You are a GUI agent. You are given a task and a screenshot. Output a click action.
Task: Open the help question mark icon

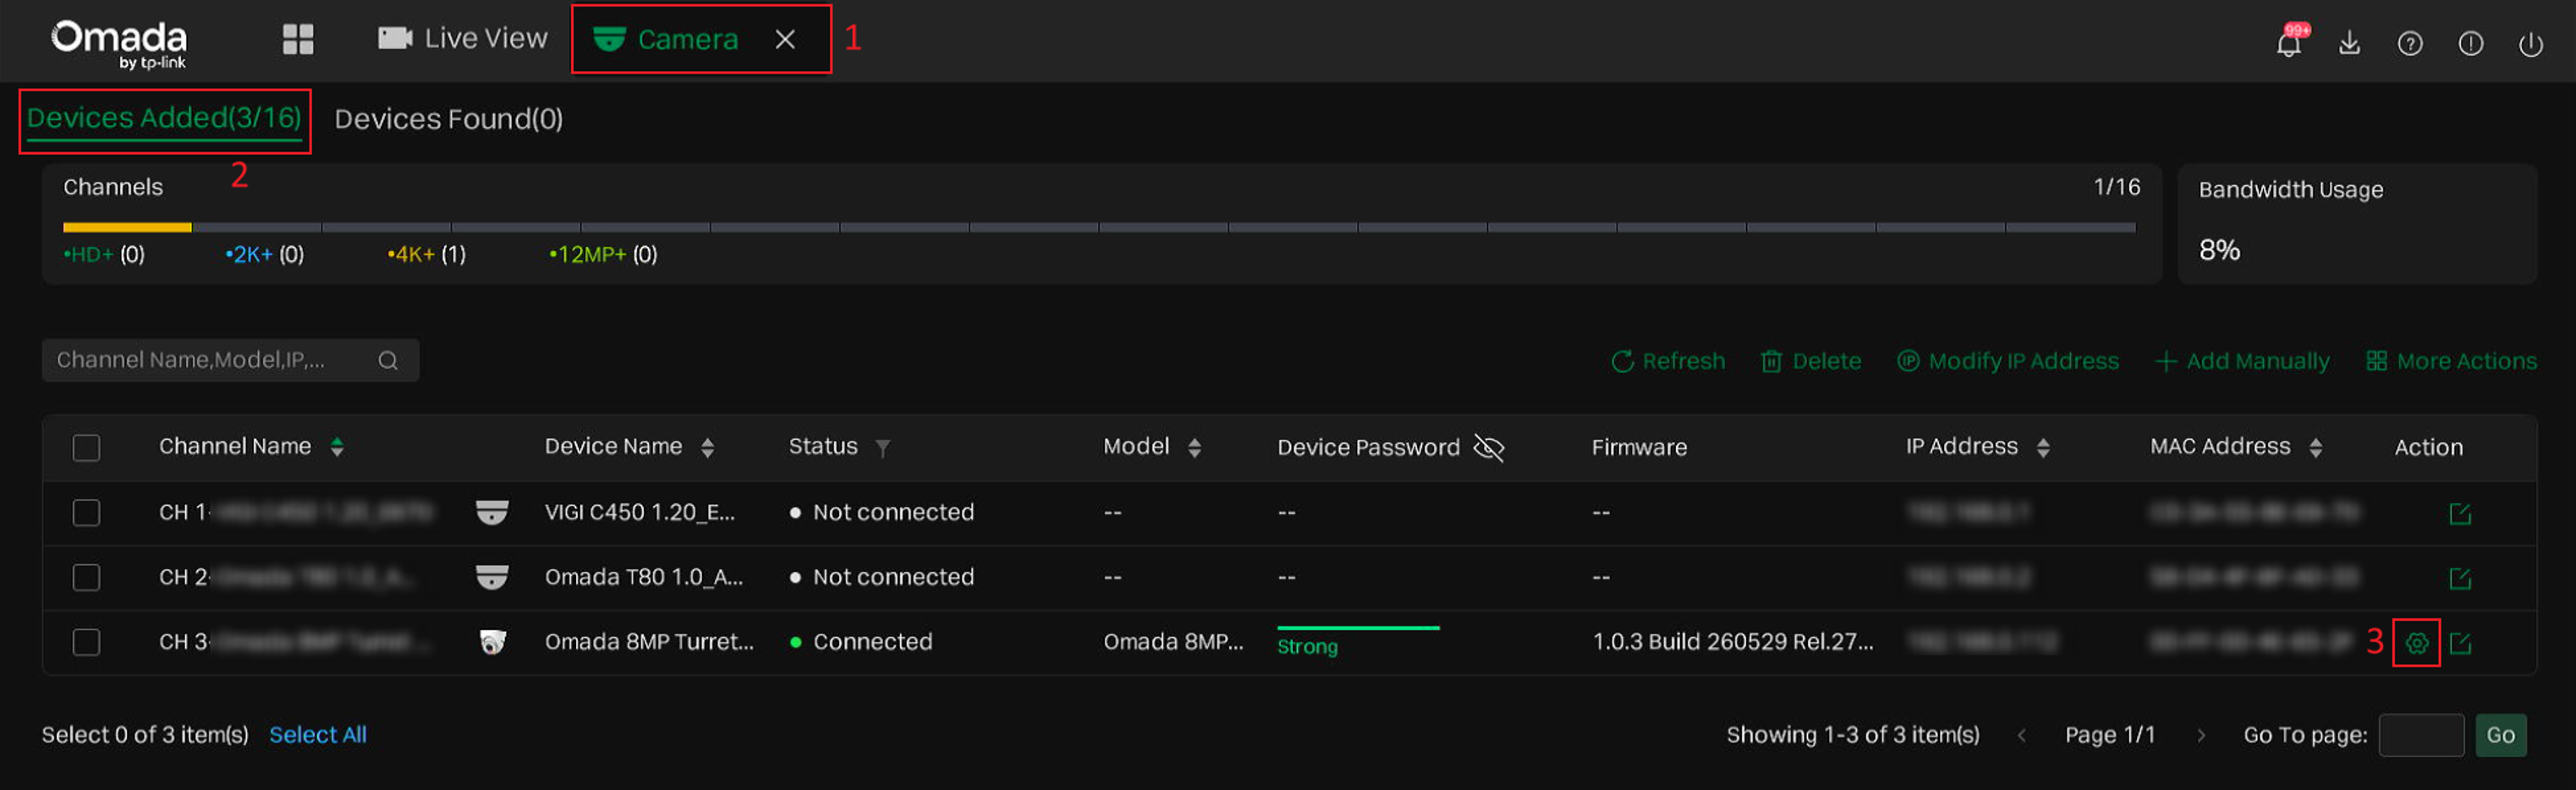(2410, 43)
